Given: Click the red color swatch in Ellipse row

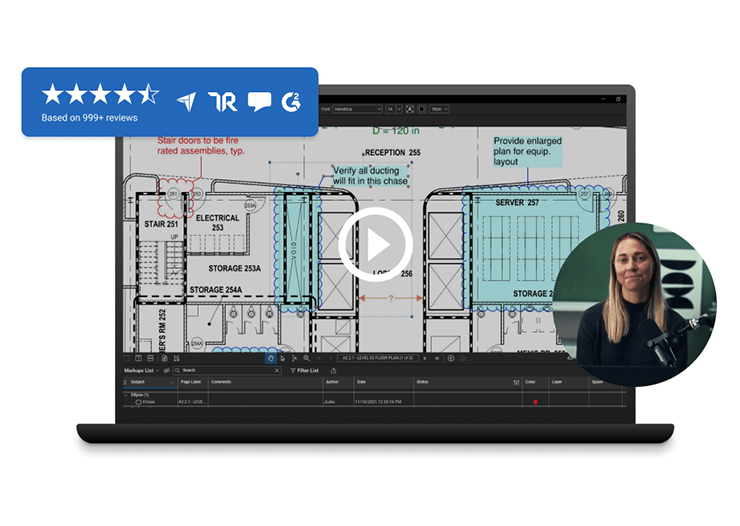Looking at the screenshot, I should click(534, 402).
